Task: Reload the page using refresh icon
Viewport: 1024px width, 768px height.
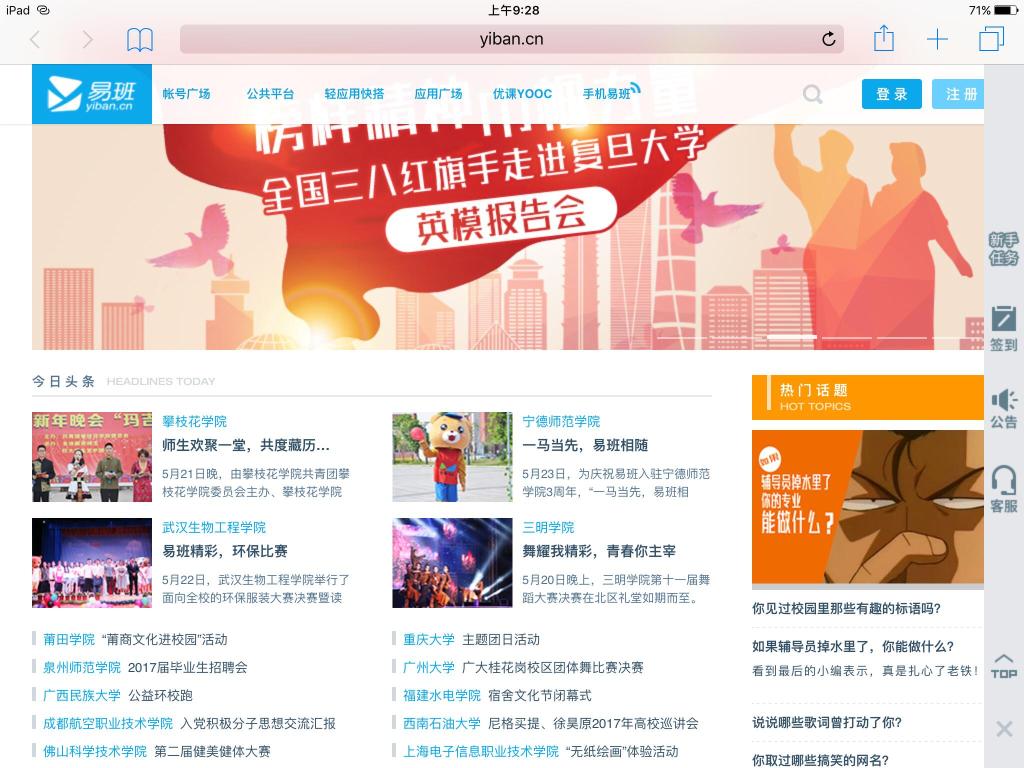Action: point(828,39)
